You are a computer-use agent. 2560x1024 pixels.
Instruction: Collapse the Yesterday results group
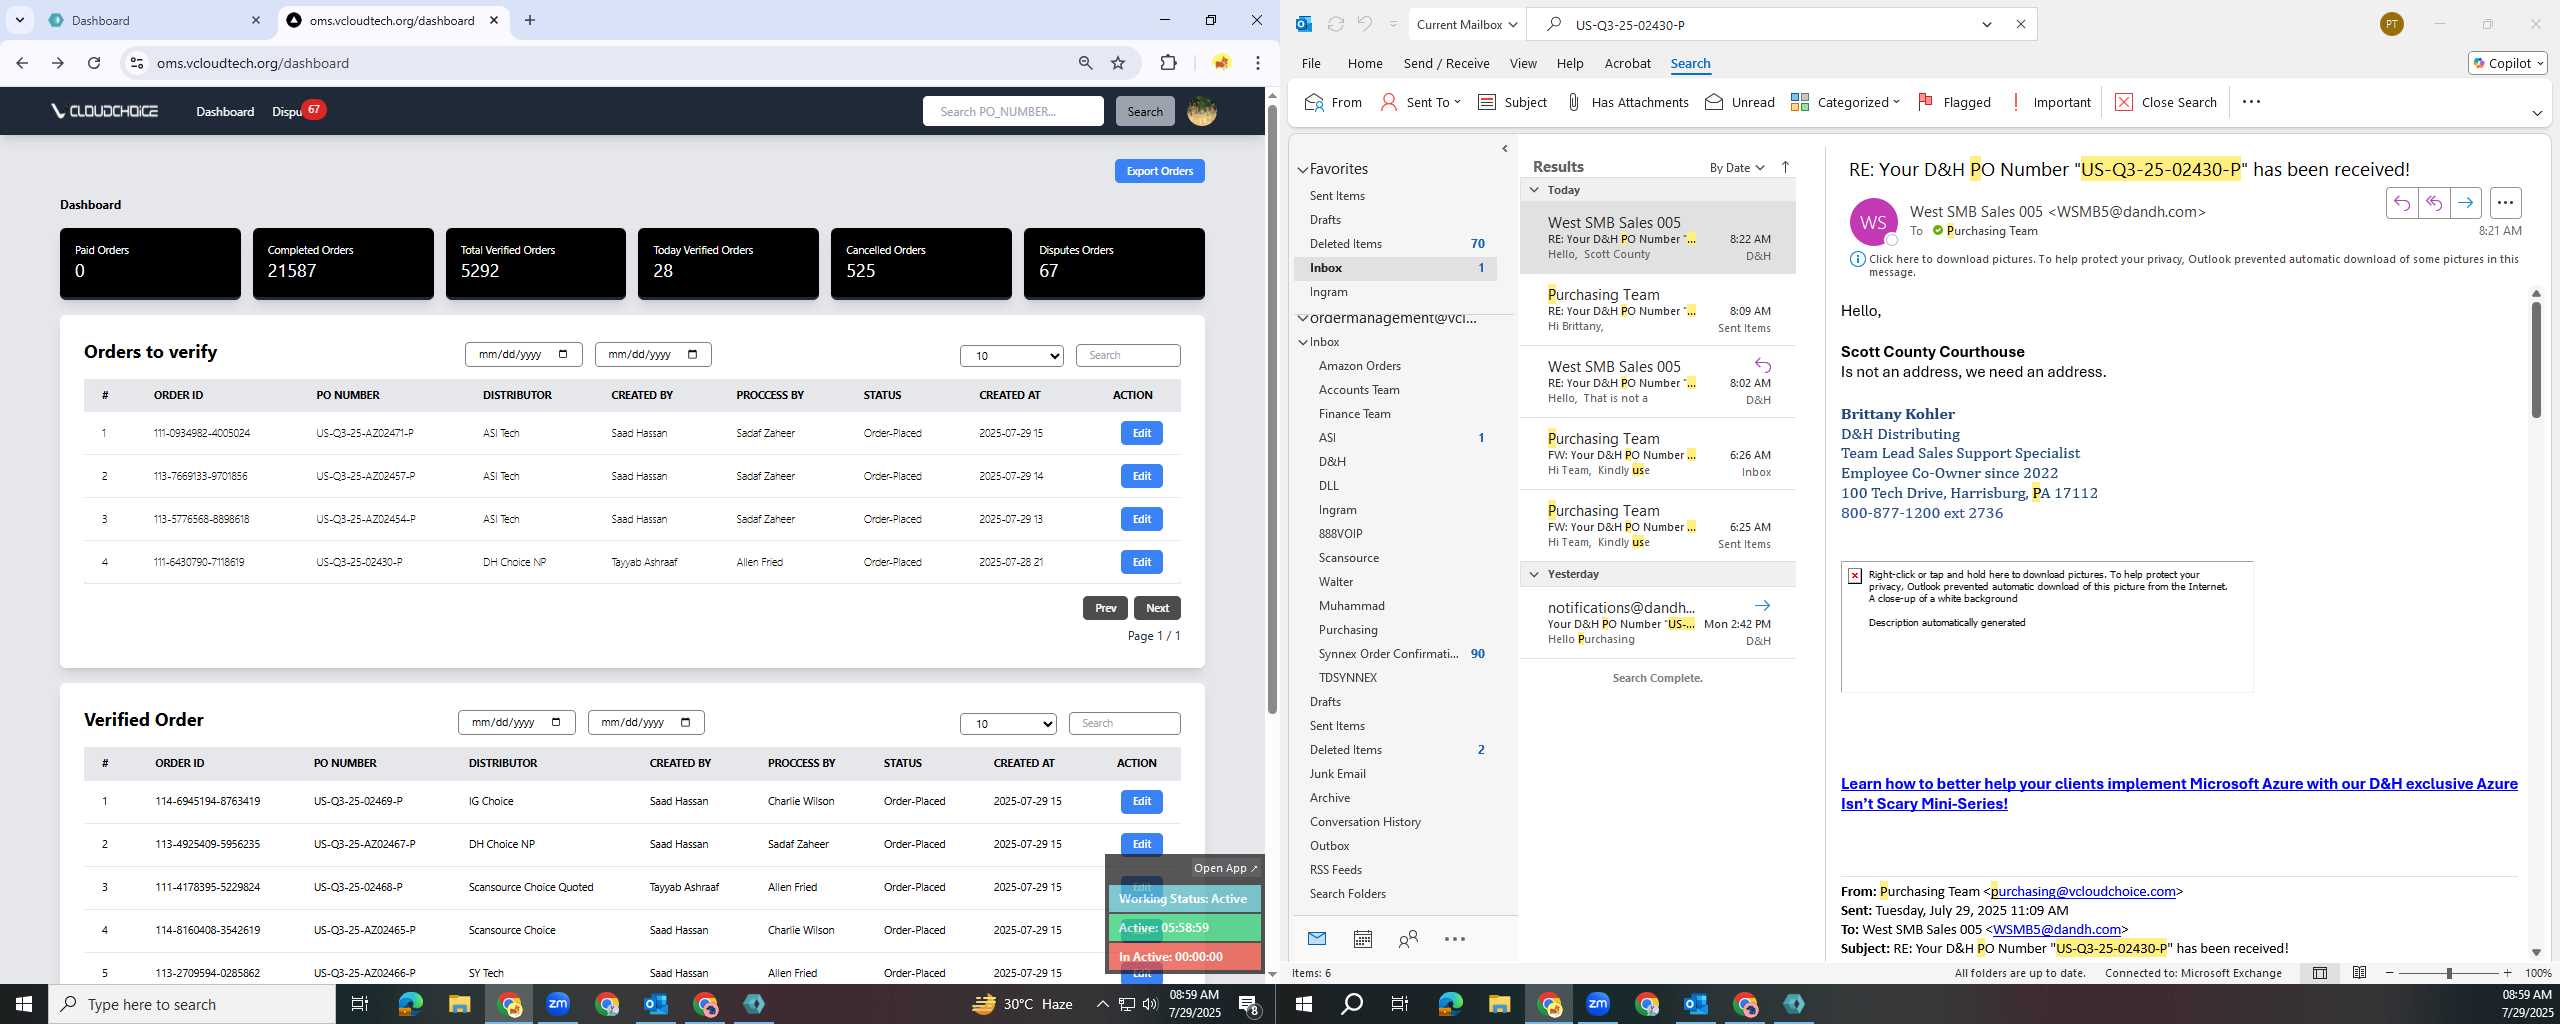(1534, 574)
